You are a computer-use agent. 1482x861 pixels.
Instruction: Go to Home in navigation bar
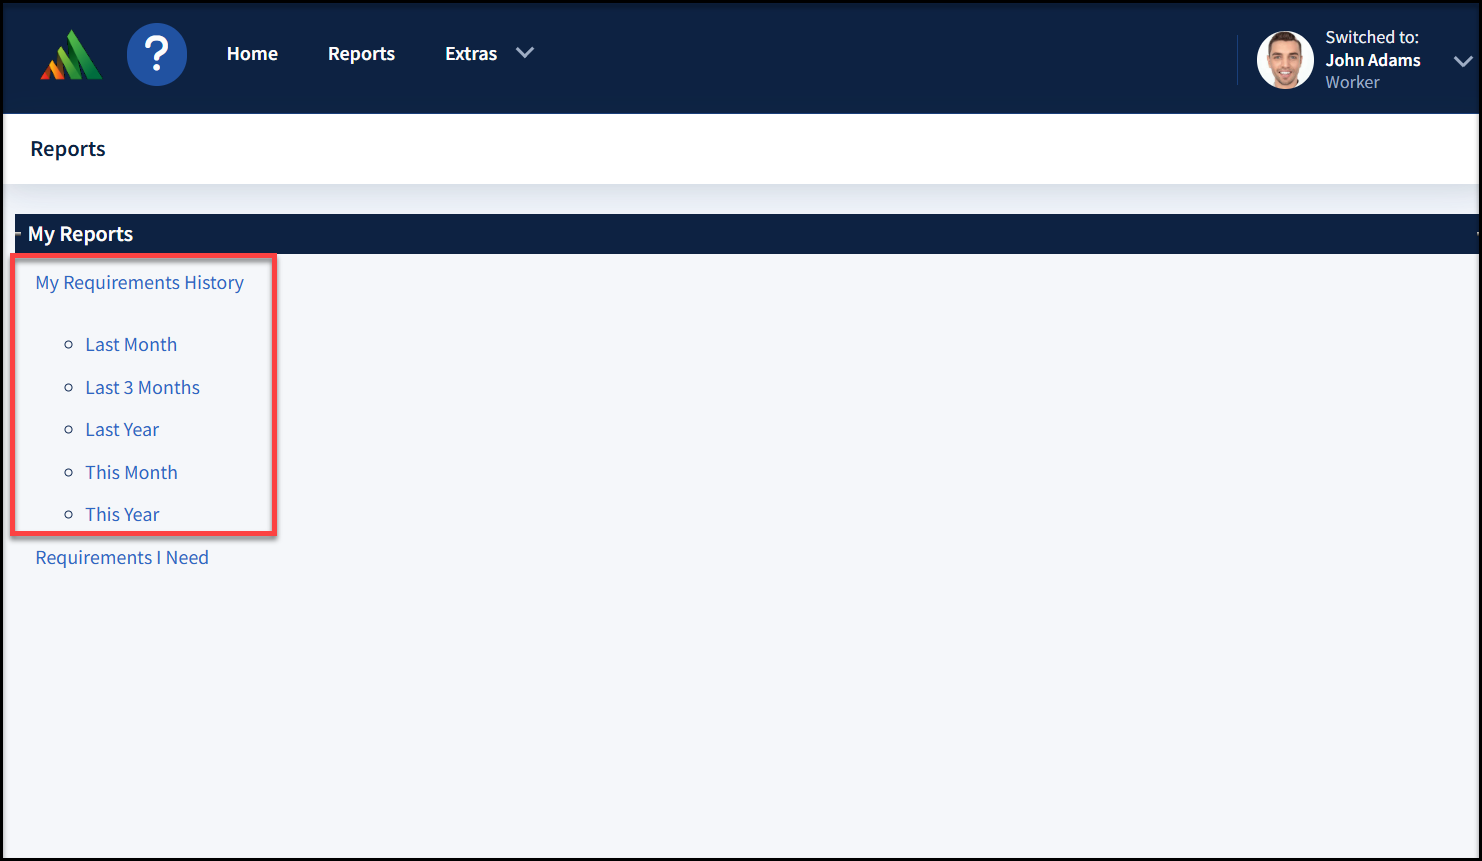(252, 54)
